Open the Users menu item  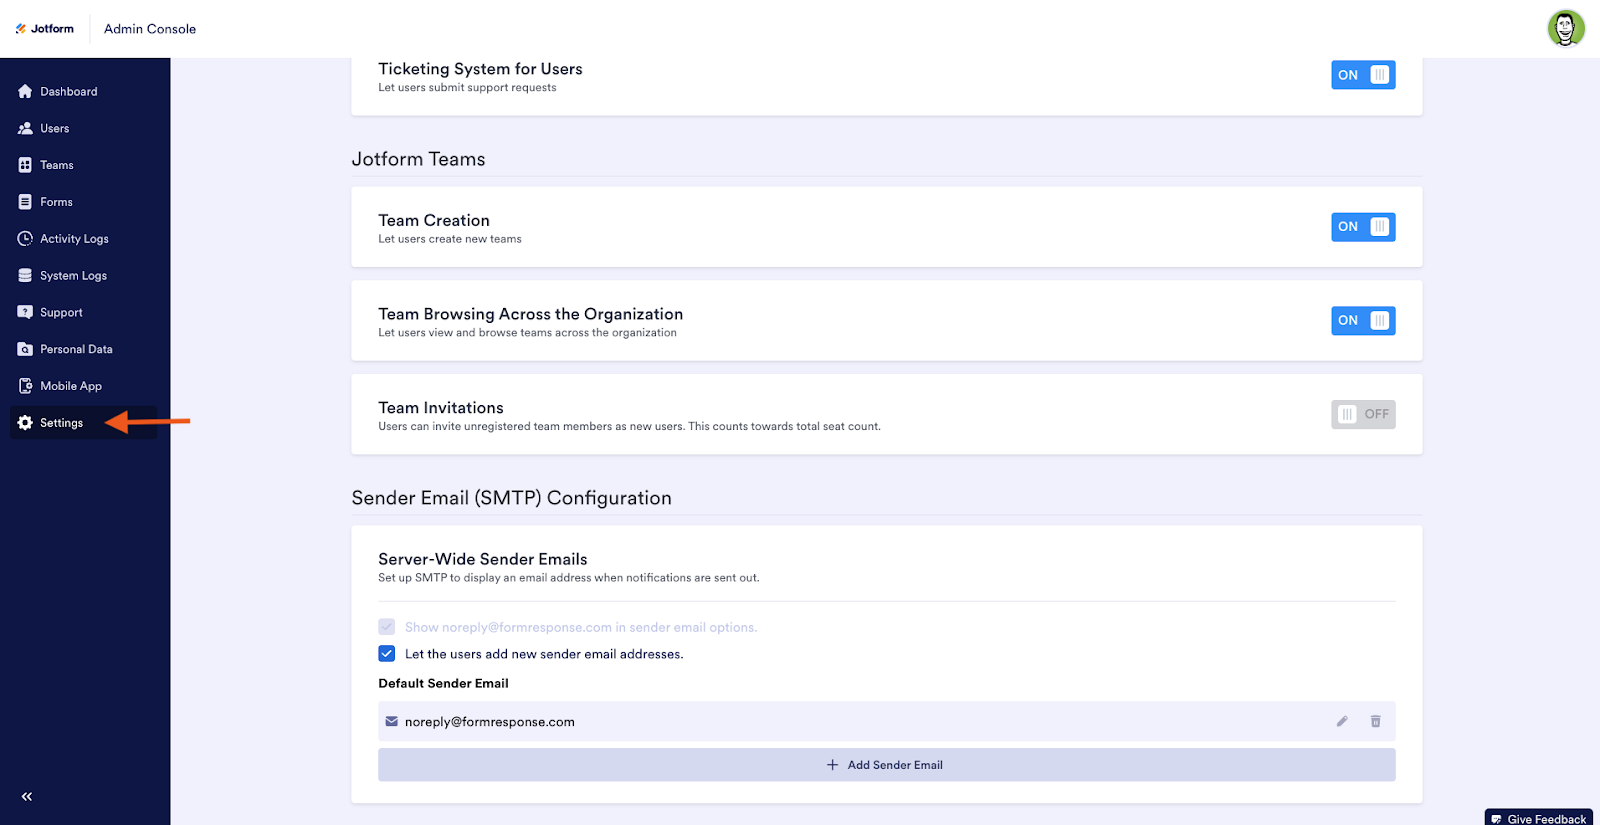coord(55,128)
